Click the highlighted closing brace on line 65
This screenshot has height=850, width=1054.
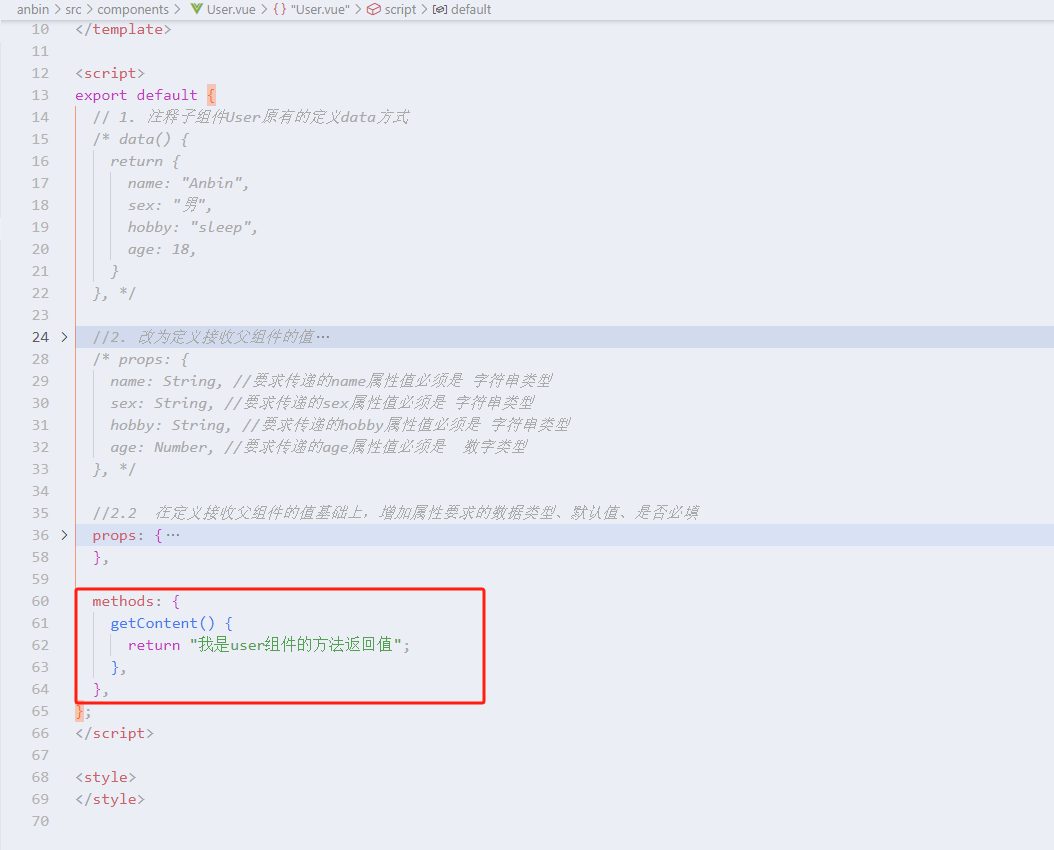79,711
